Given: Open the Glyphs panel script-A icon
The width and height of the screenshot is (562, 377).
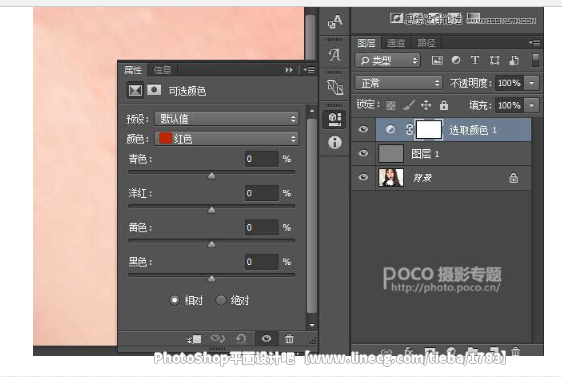Looking at the screenshot, I should (x=335, y=55).
